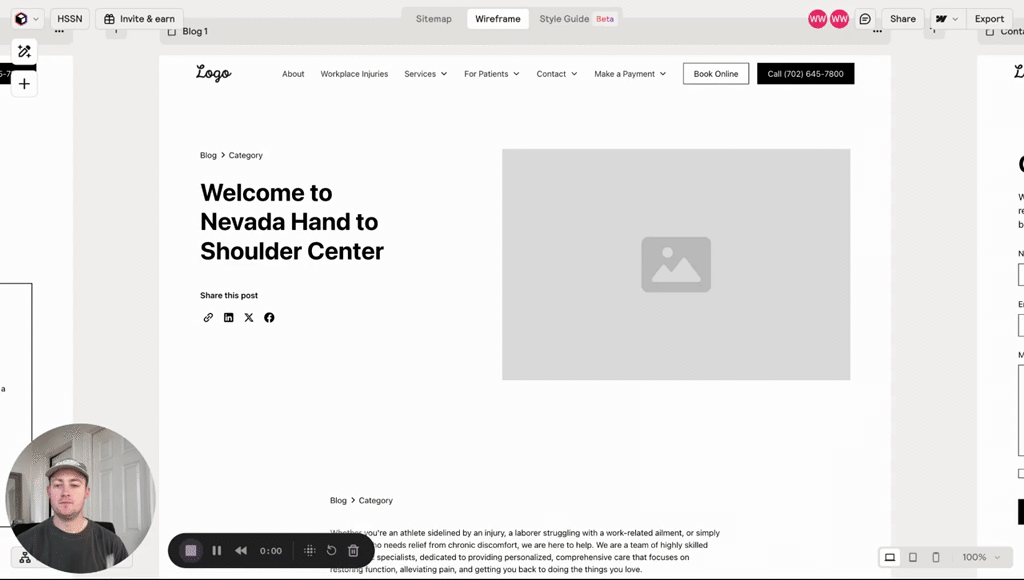Image resolution: width=1024 pixels, height=580 pixels.
Task: Click the X (Twitter) share icon
Action: [x=249, y=318]
